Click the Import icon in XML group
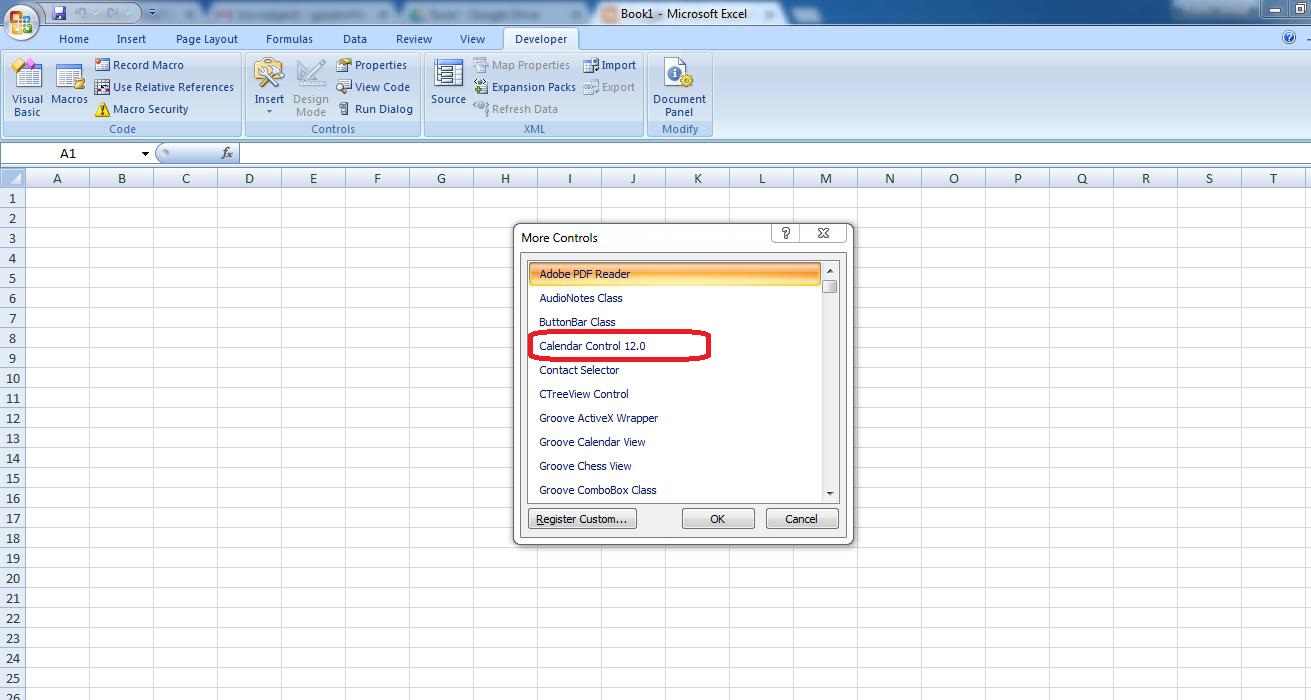 coord(610,64)
